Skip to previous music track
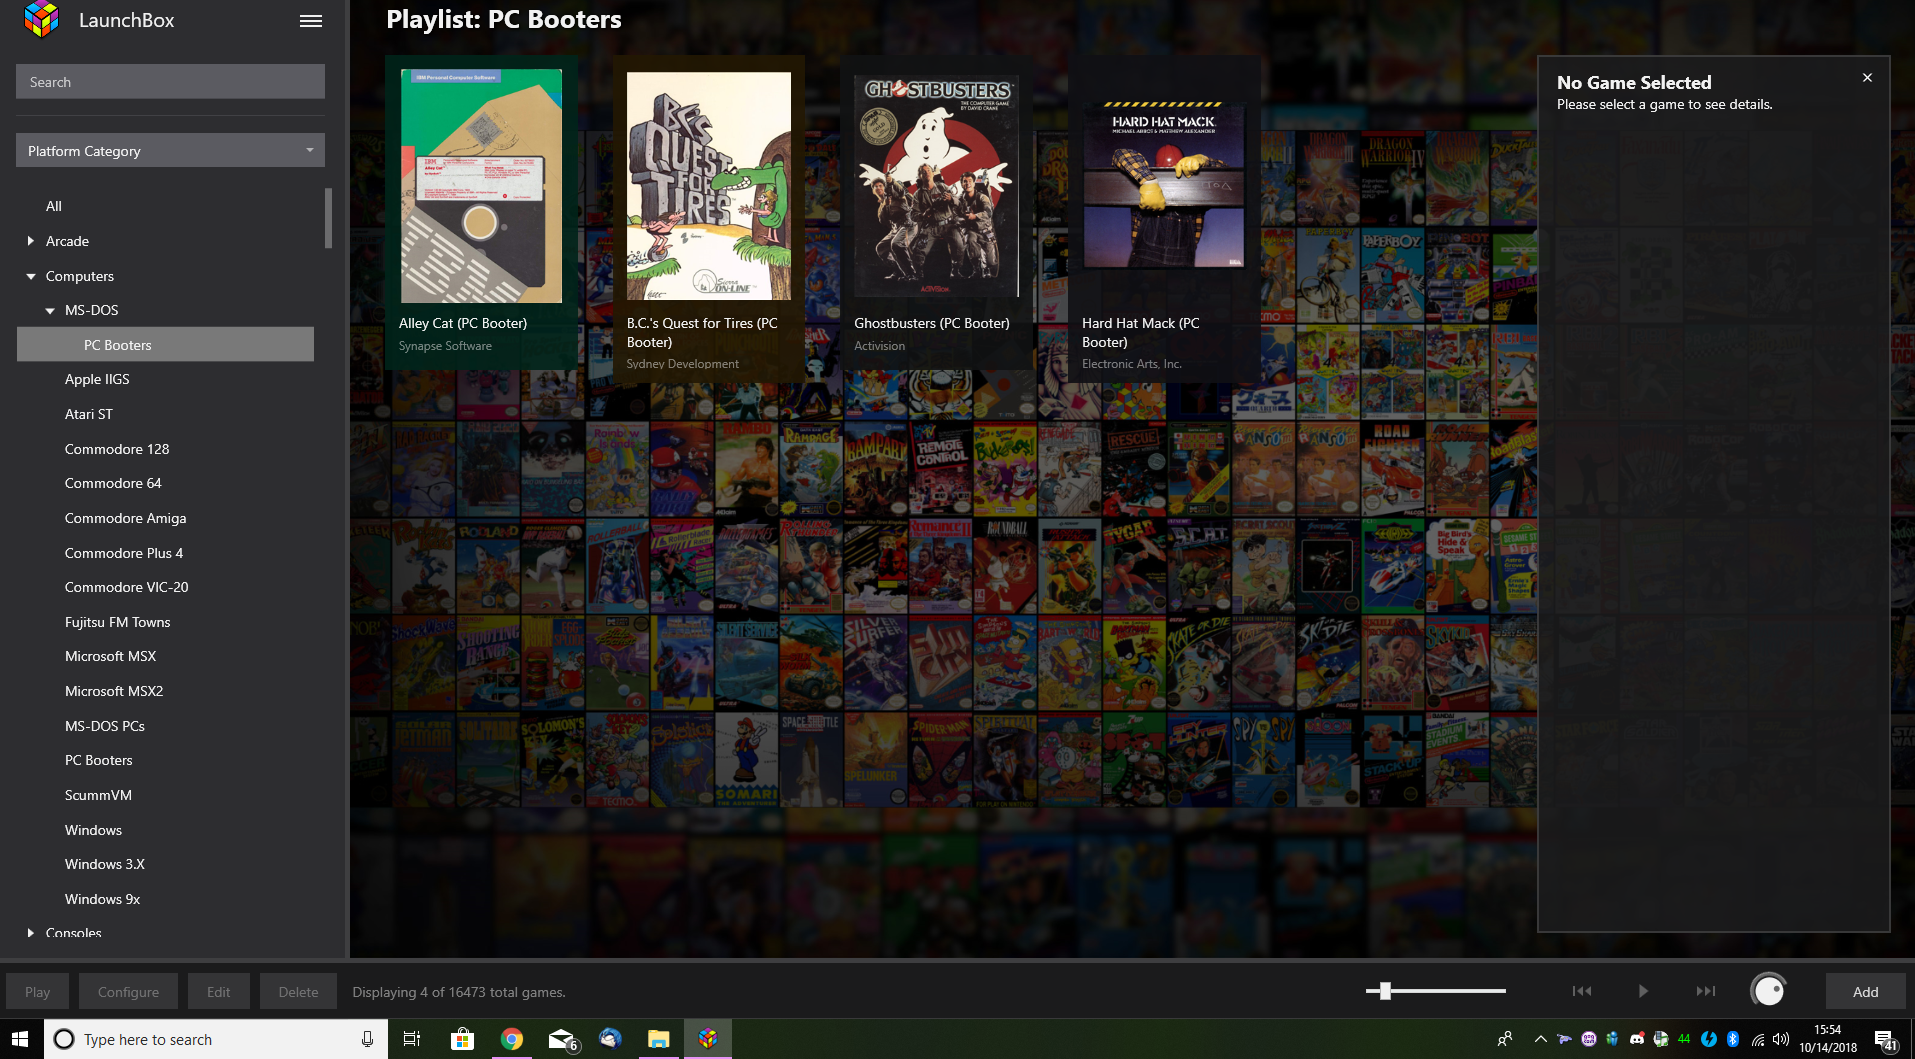 click(1581, 991)
